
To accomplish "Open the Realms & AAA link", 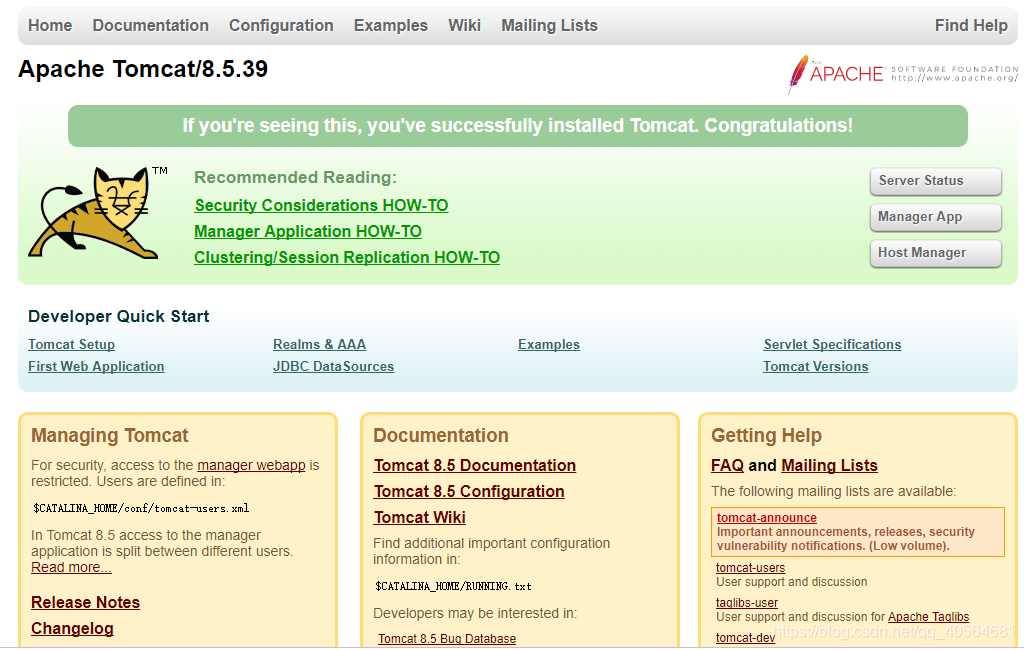I will [x=319, y=344].
